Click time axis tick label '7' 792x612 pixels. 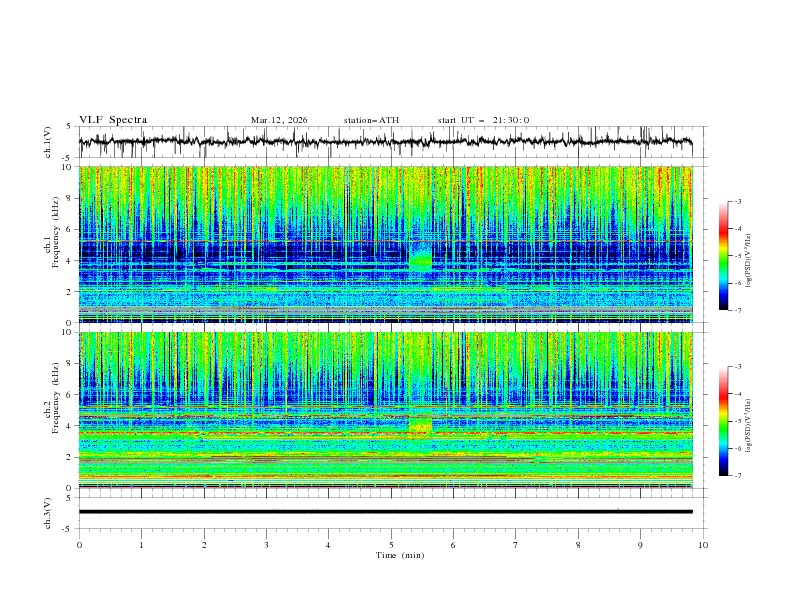(516, 545)
